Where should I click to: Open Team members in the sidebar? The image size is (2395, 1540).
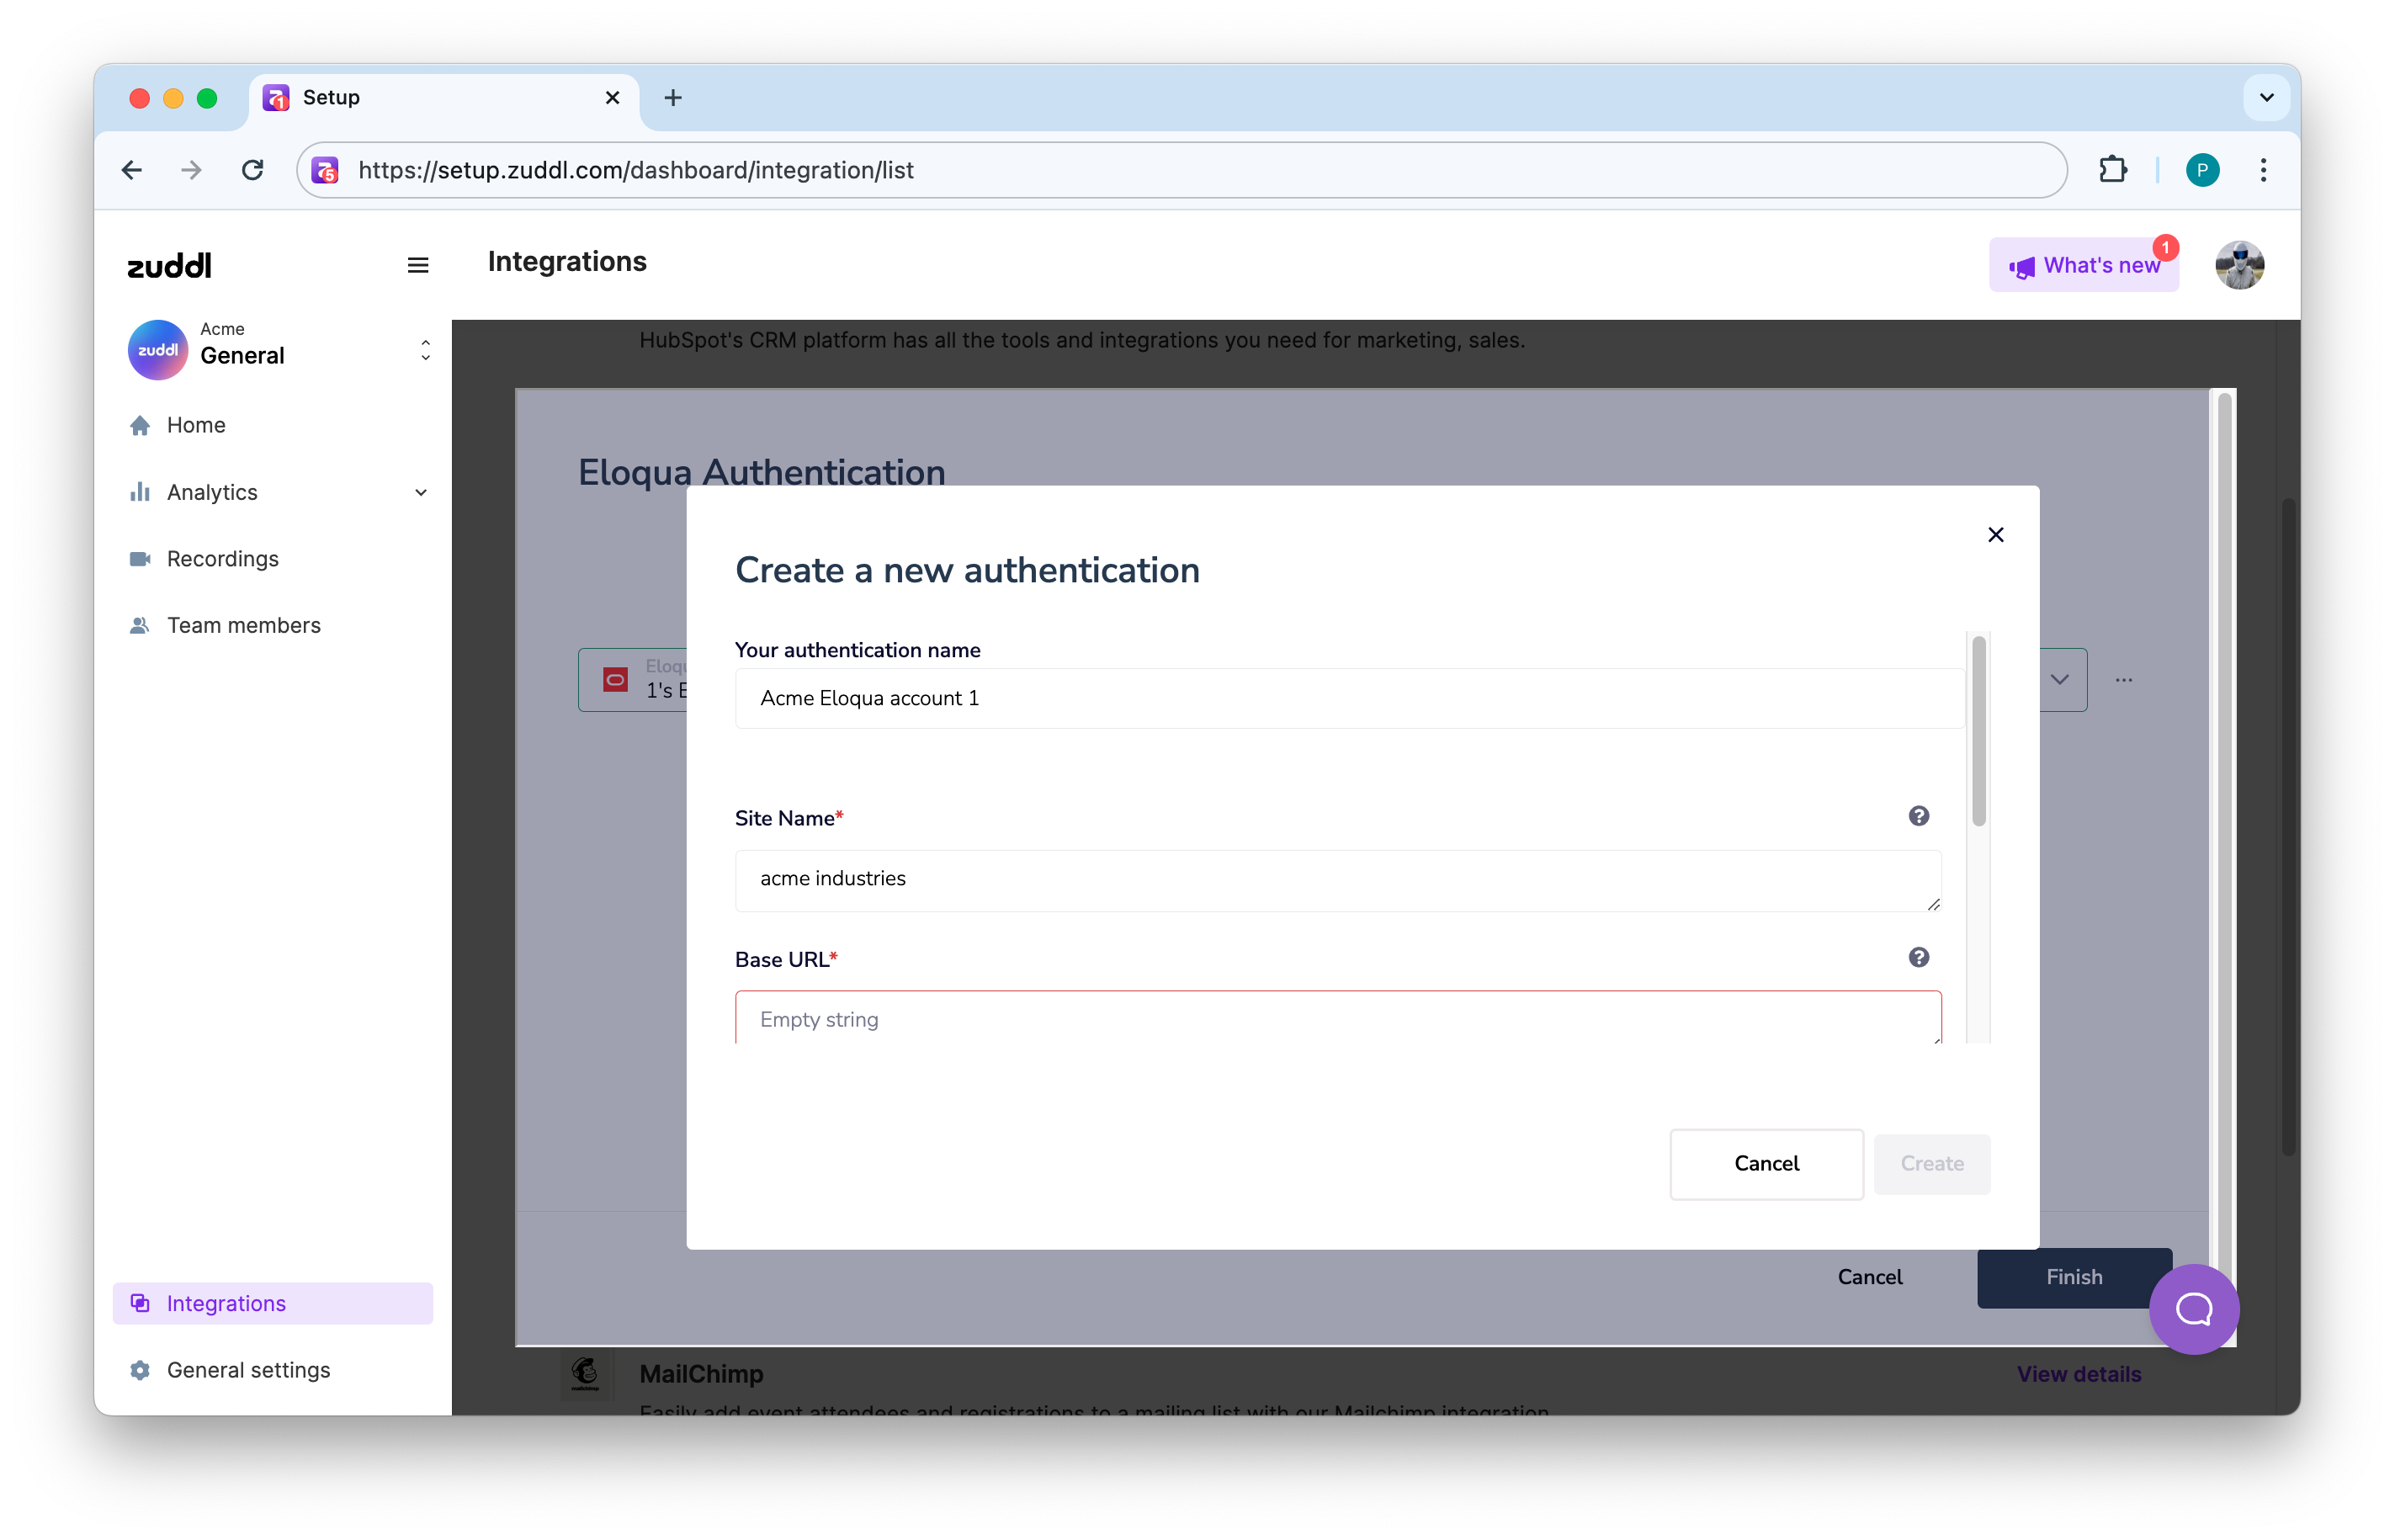pyautogui.click(x=243, y=625)
